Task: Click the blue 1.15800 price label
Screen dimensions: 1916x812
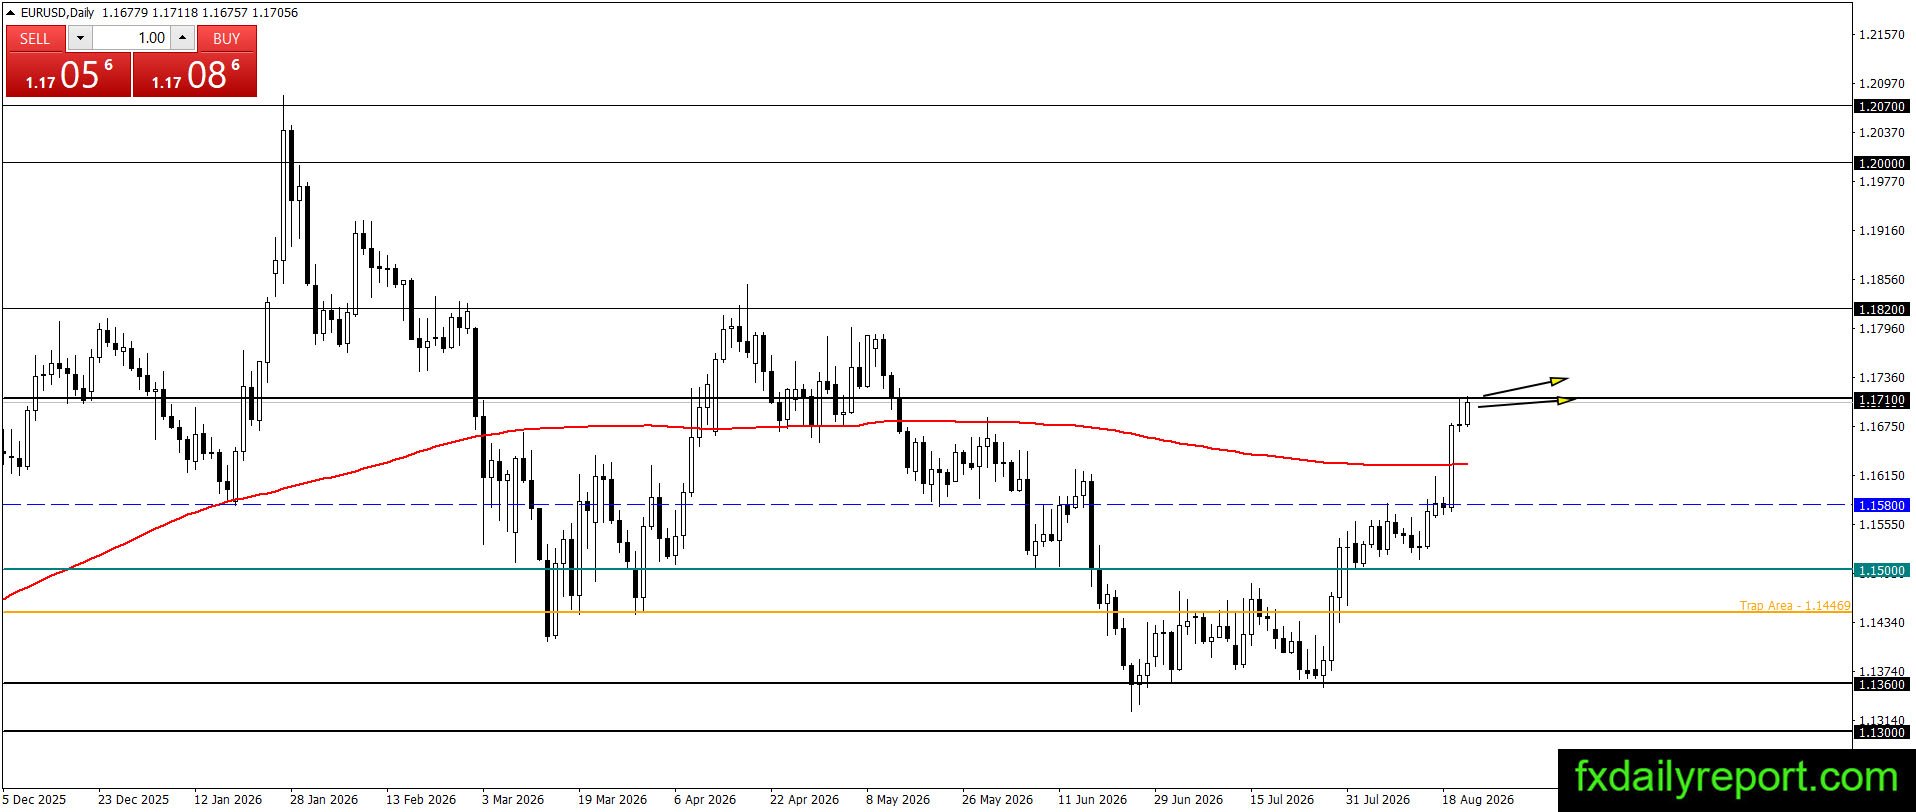Action: [1881, 506]
